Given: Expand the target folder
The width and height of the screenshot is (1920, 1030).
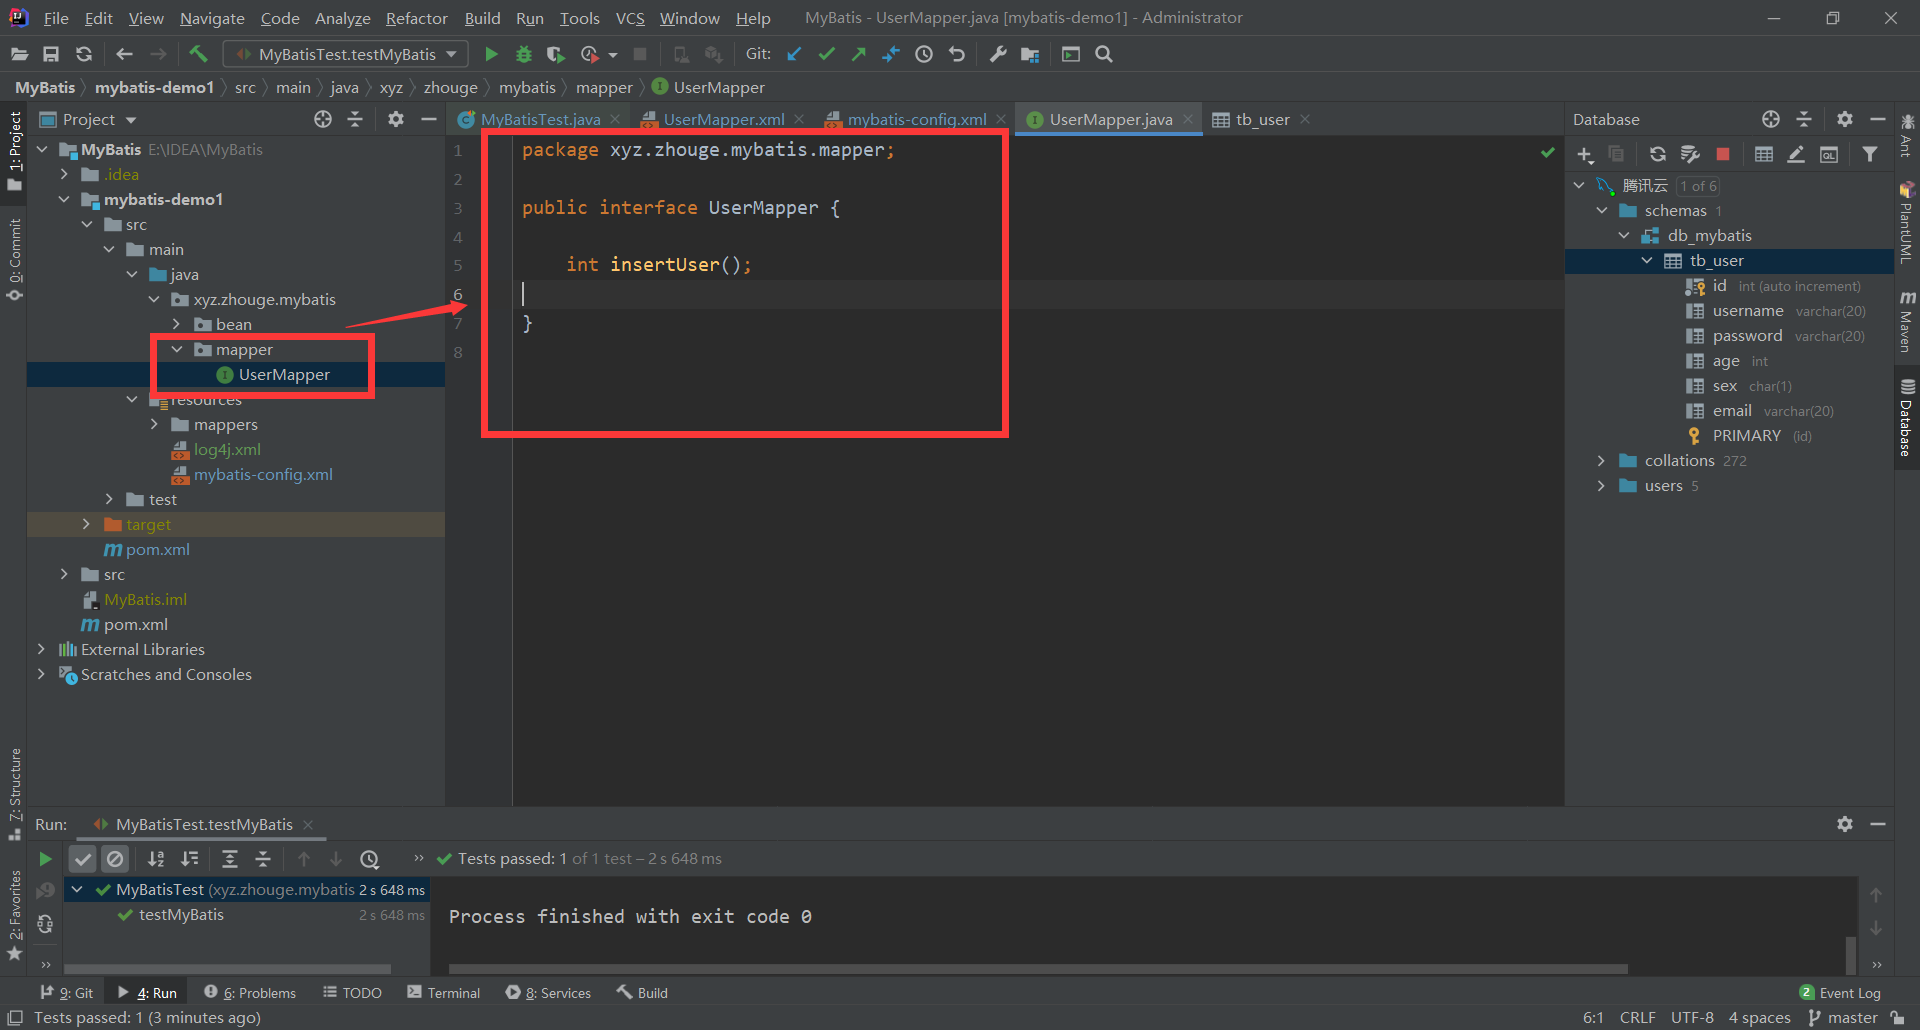Looking at the screenshot, I should click(x=86, y=524).
